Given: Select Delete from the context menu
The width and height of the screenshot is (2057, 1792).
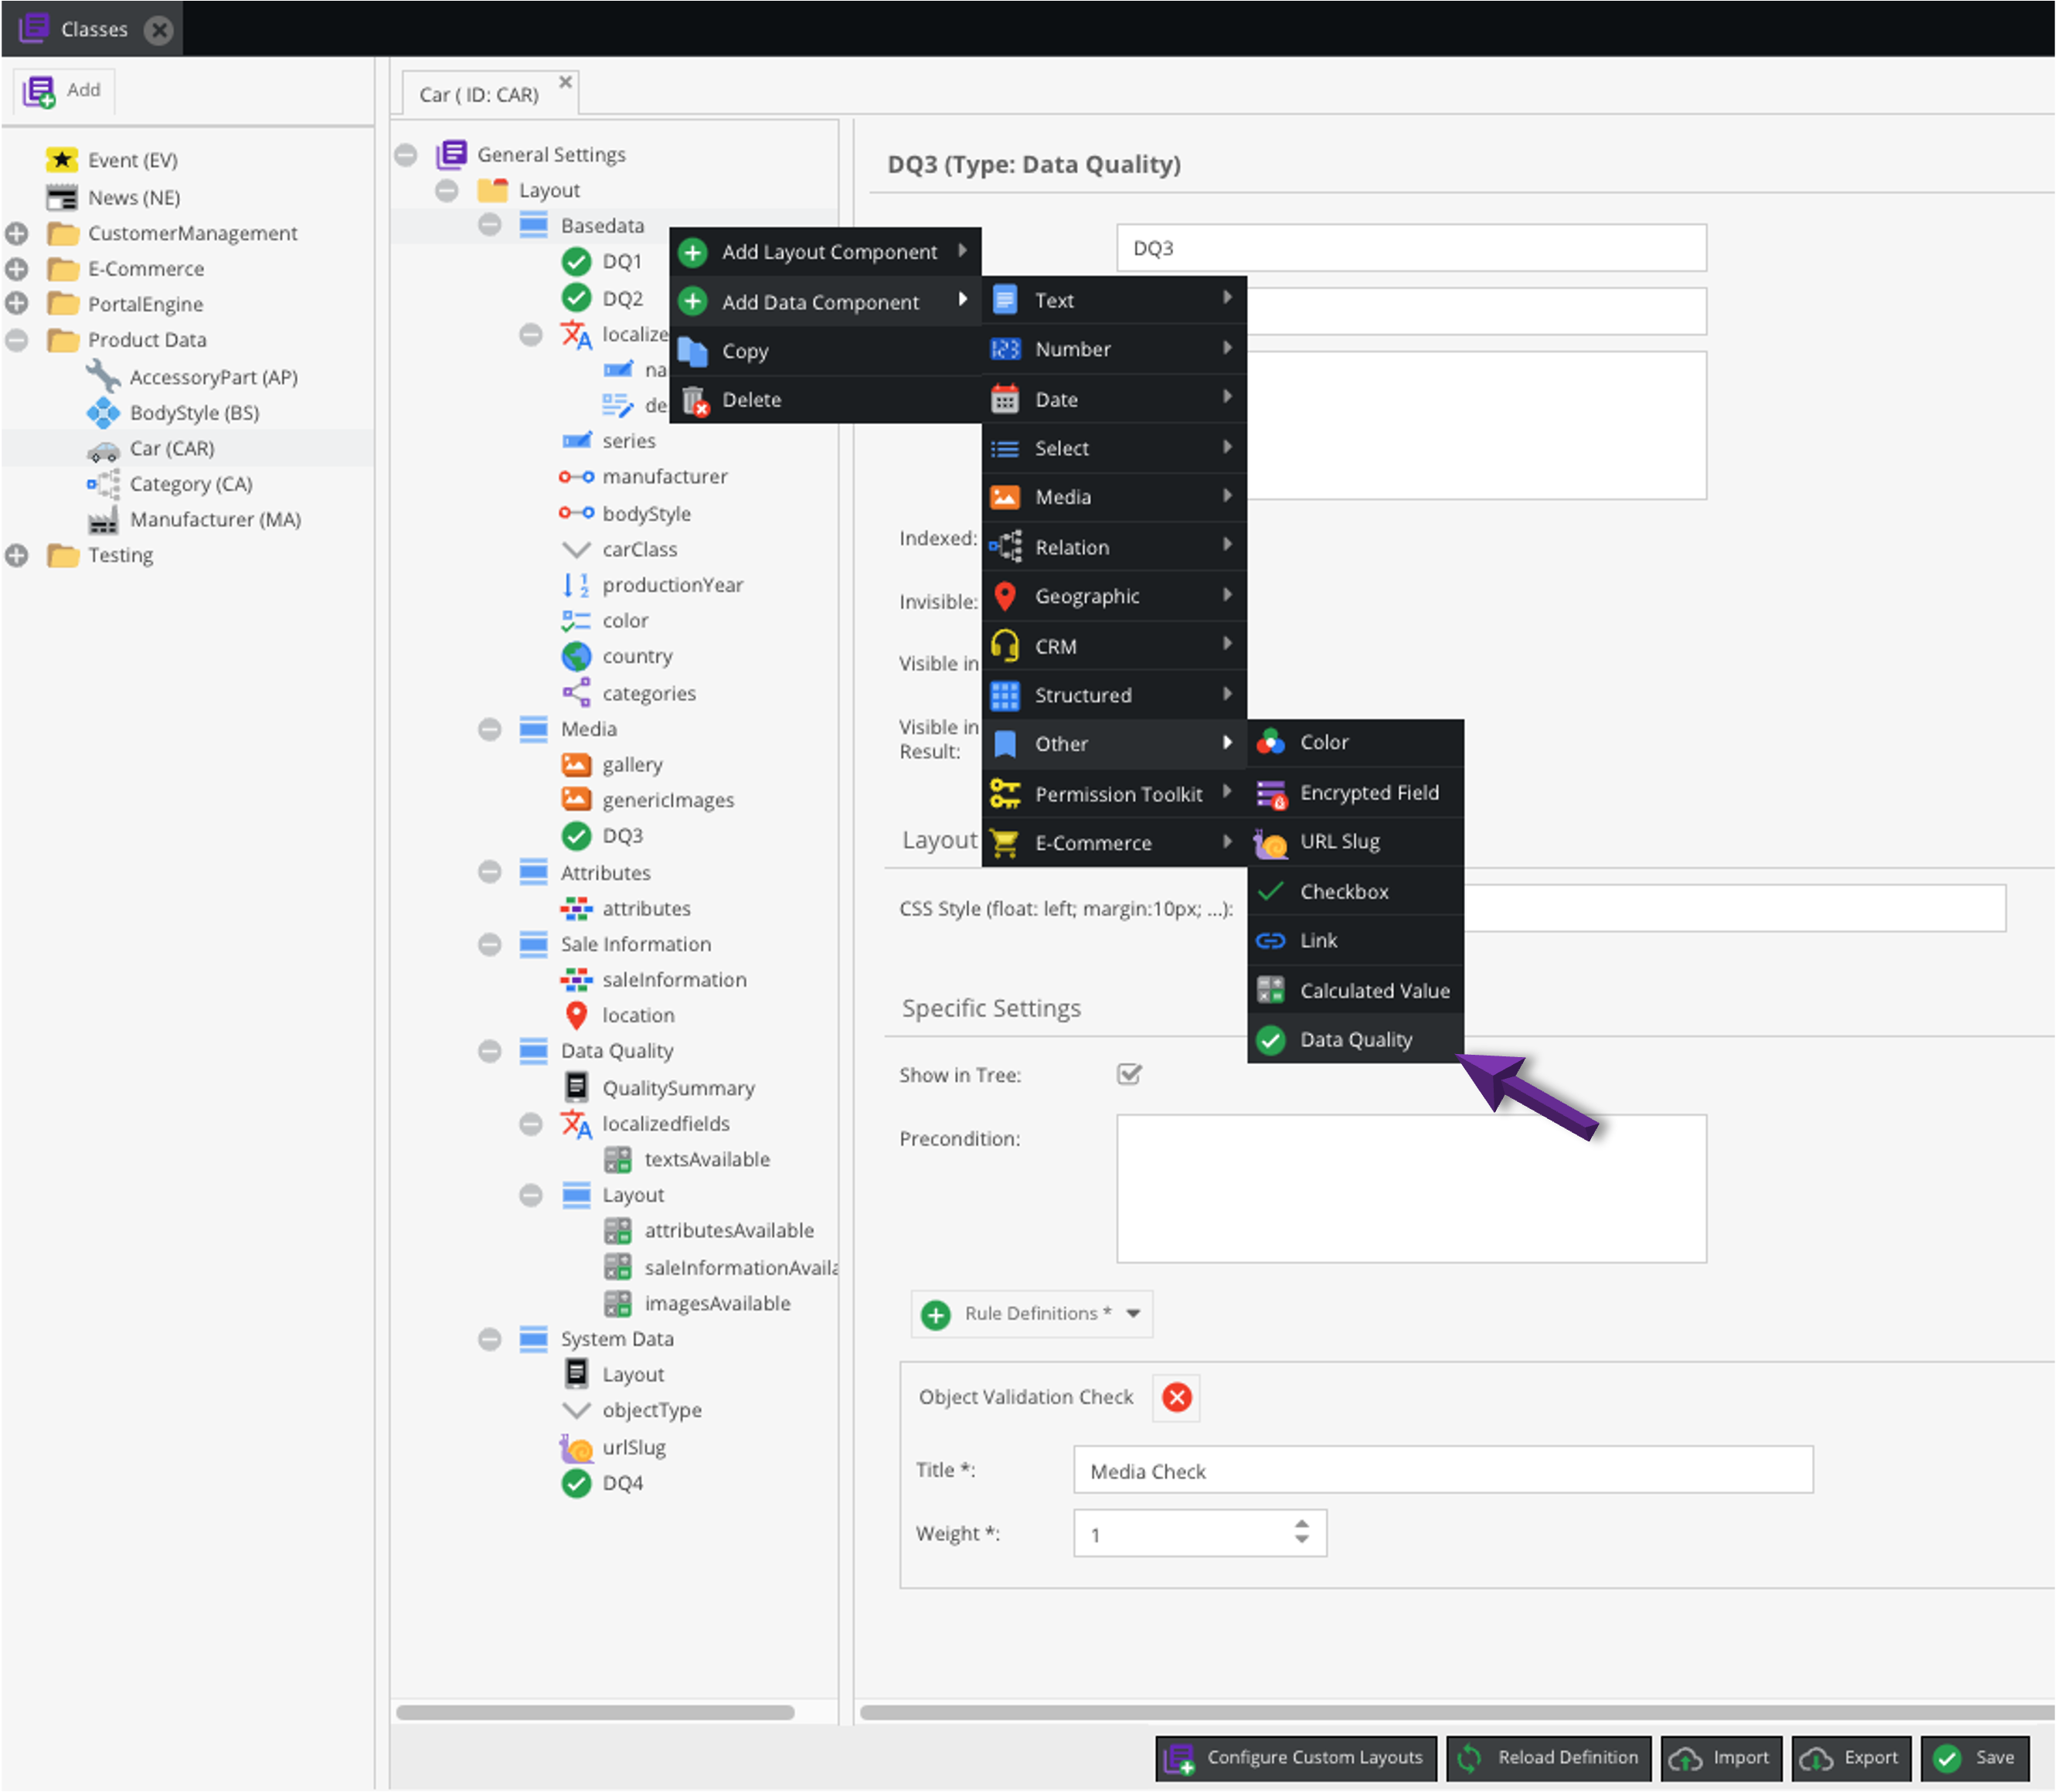Looking at the screenshot, I should pos(752,399).
